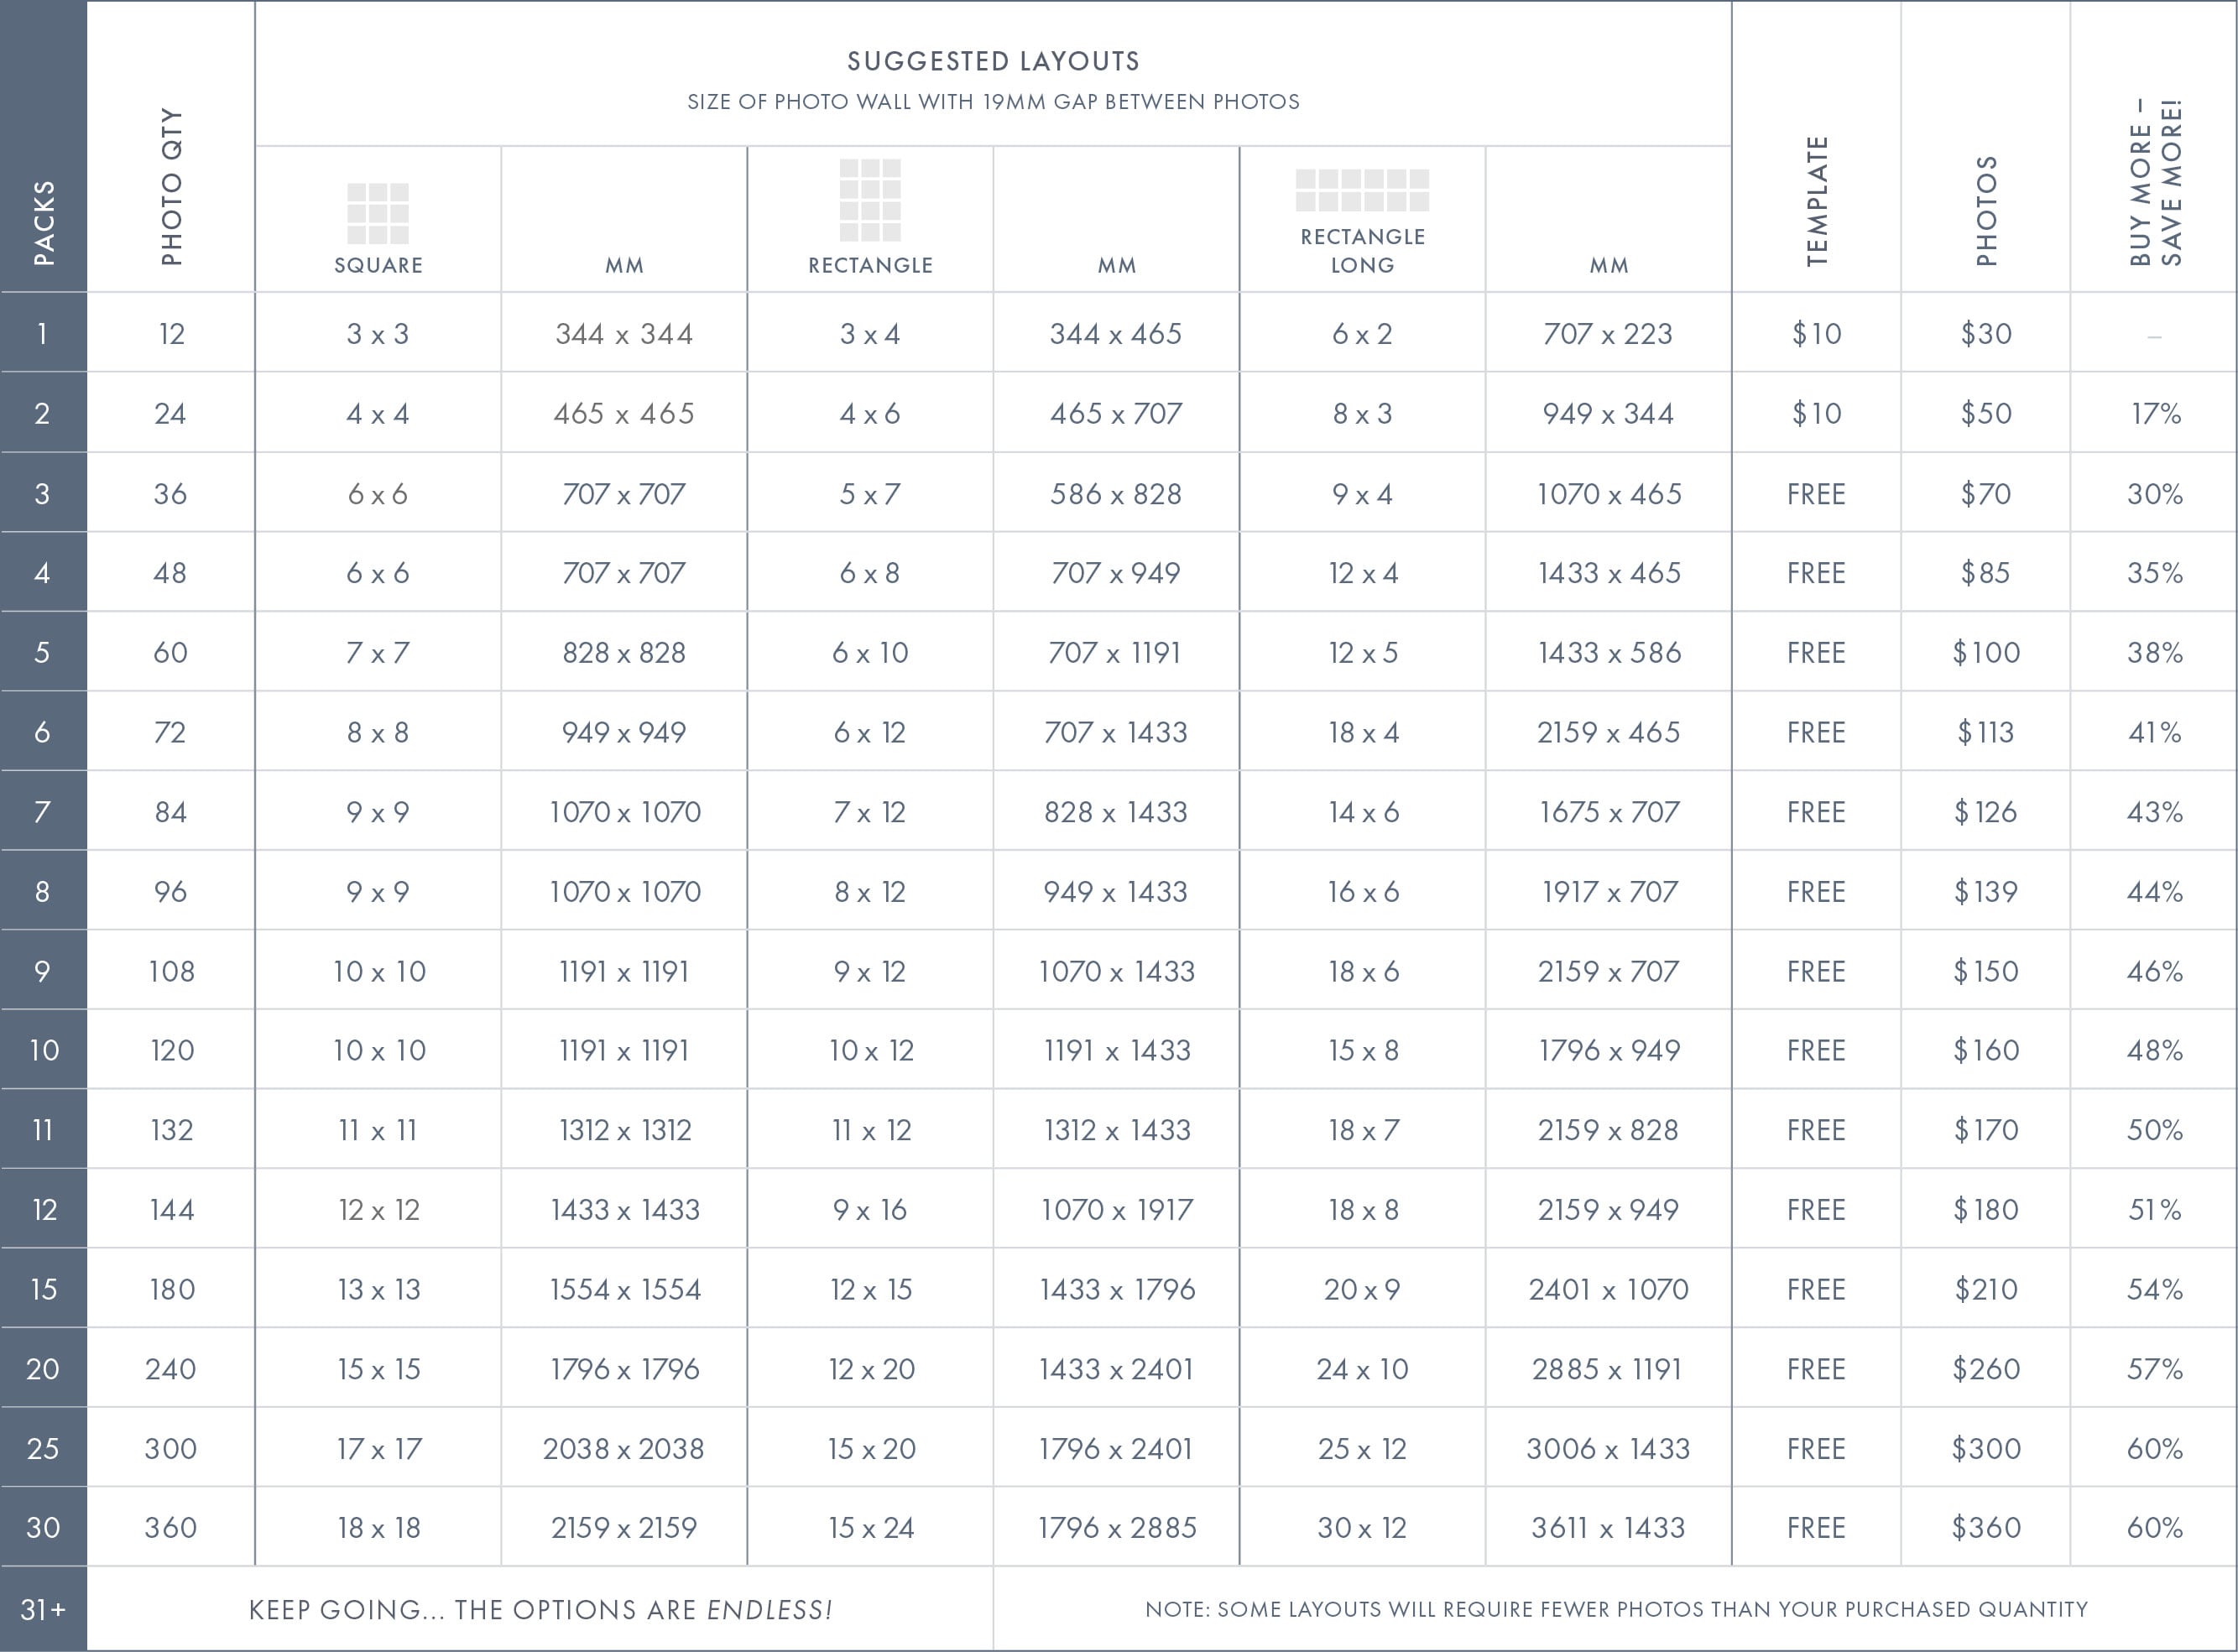Select the 17% savings cell
The height and width of the screenshot is (1652, 2238).
click(x=2155, y=414)
